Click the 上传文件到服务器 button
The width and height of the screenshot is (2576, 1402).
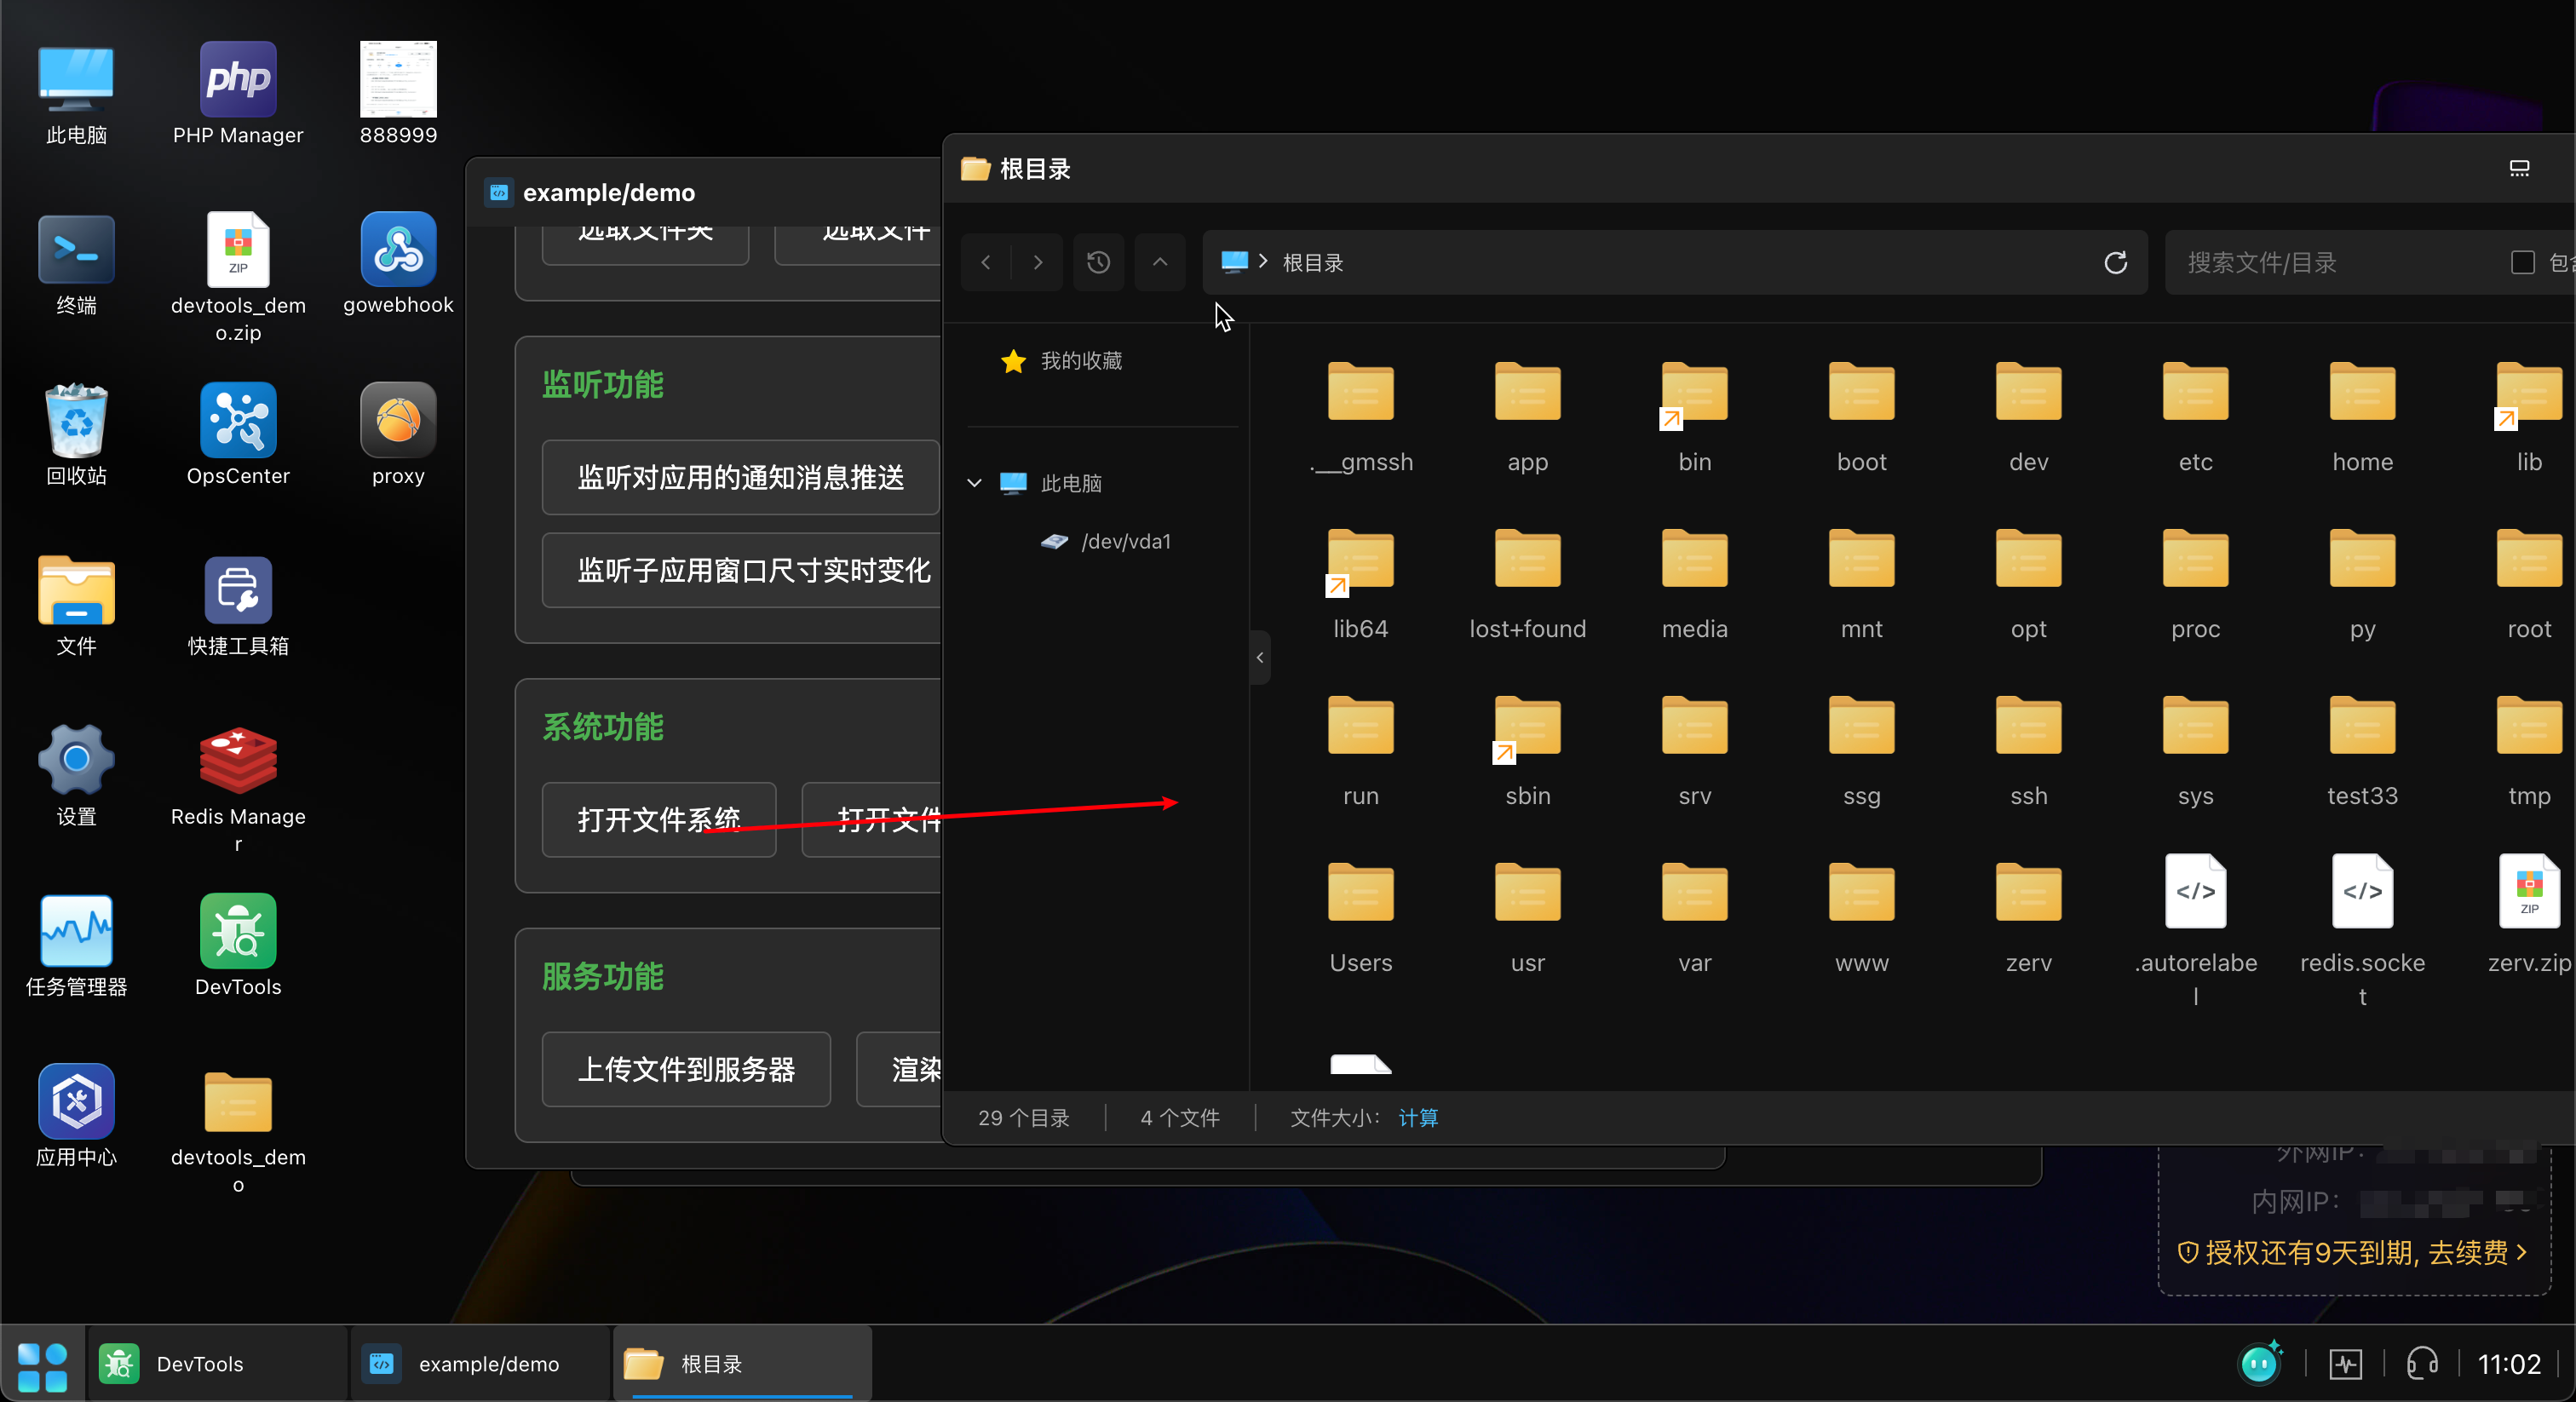[686, 1069]
